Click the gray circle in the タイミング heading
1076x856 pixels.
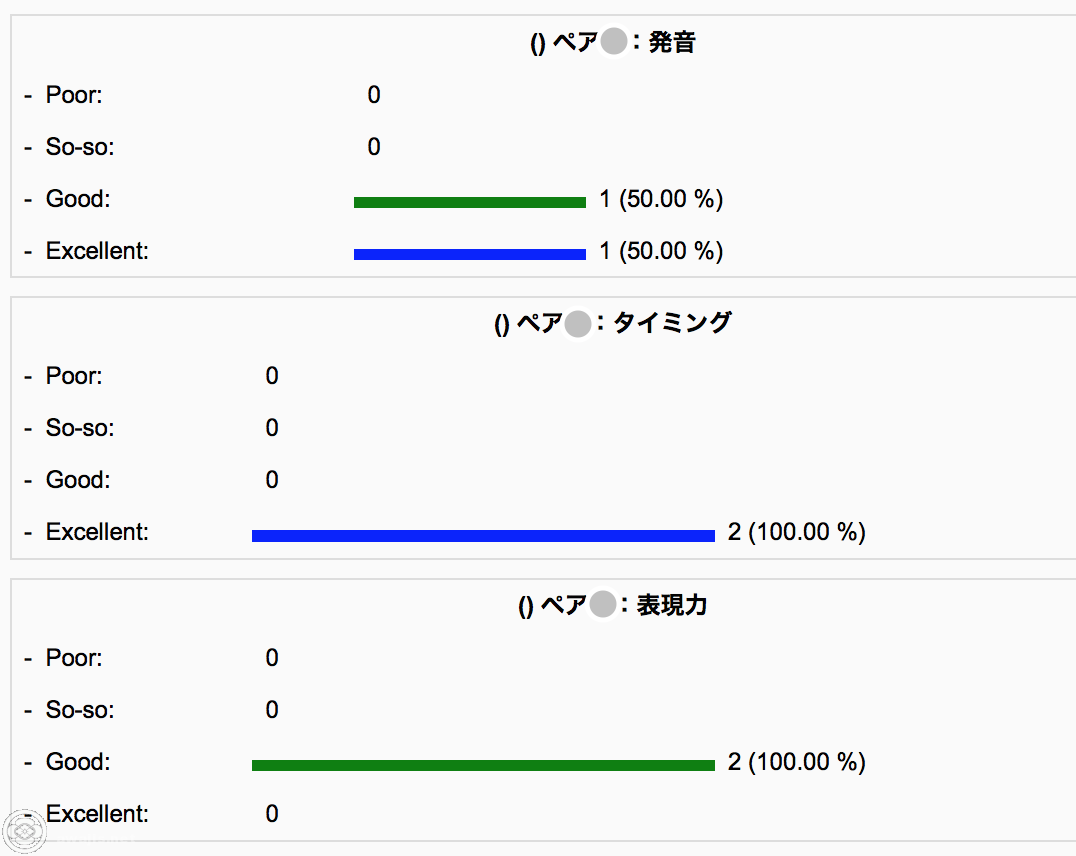(578, 323)
